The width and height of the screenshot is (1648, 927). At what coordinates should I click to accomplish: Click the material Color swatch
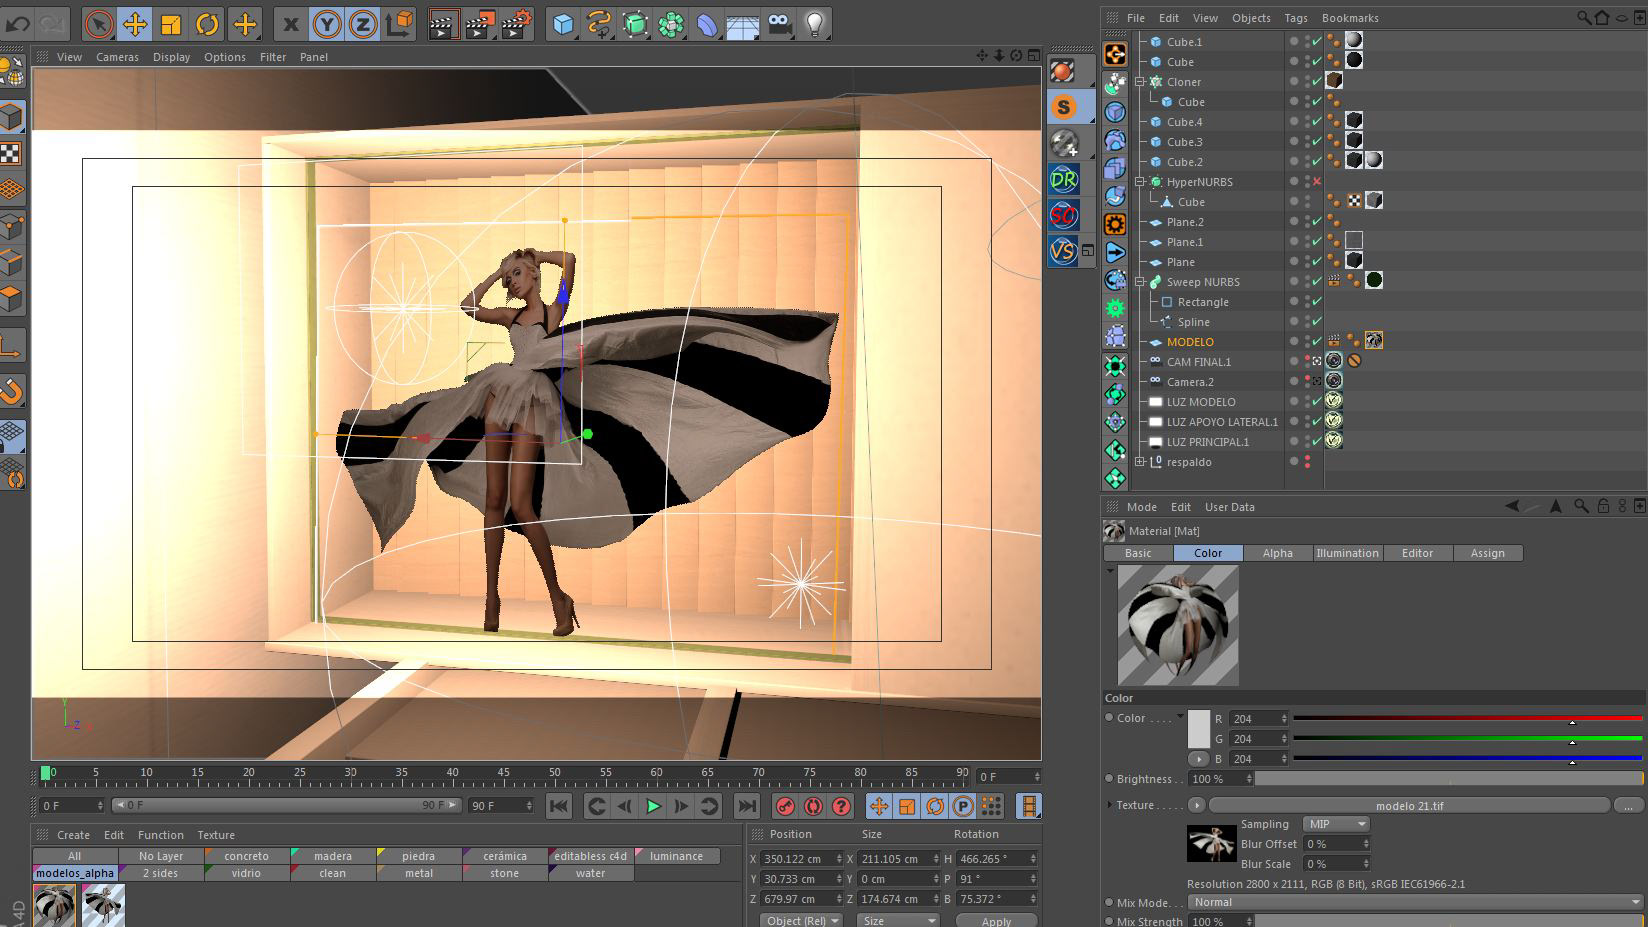tap(1198, 730)
